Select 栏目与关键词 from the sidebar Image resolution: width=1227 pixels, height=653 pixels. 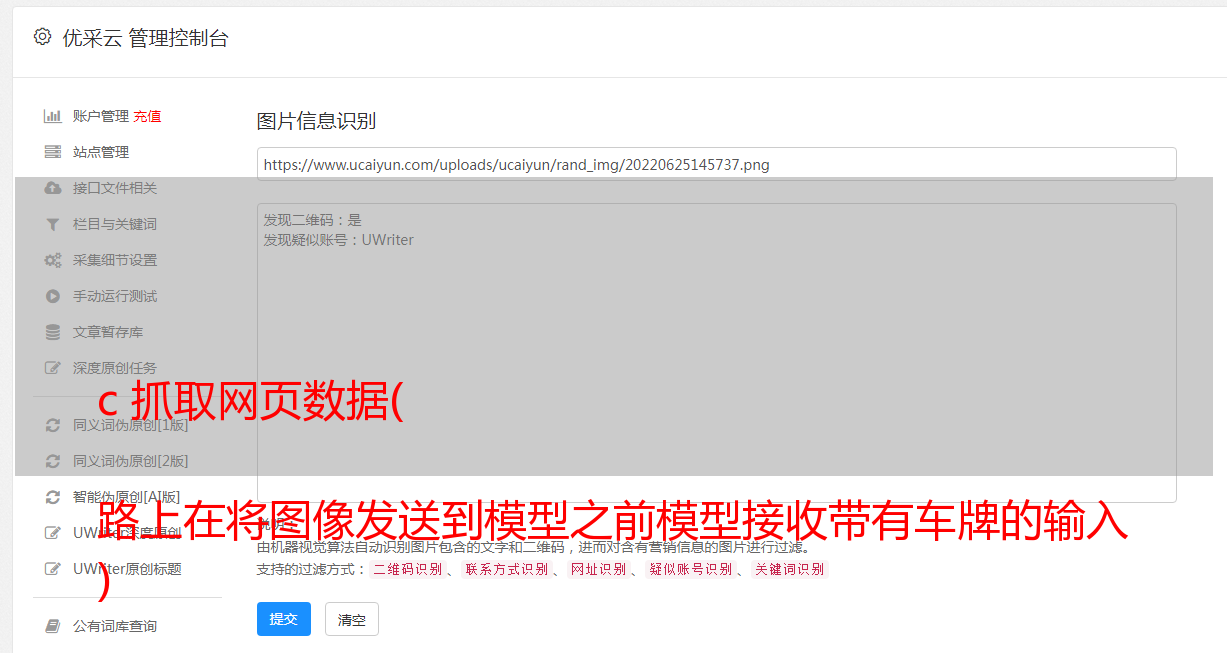coord(115,224)
